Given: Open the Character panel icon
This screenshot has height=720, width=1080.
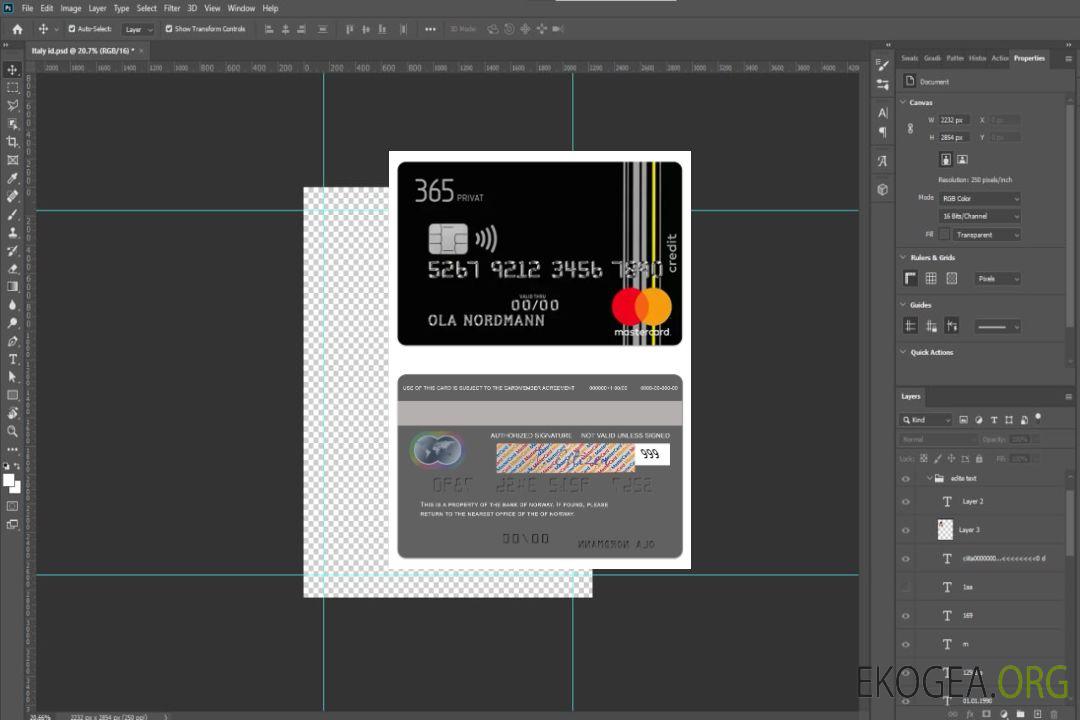Looking at the screenshot, I should coord(883,113).
